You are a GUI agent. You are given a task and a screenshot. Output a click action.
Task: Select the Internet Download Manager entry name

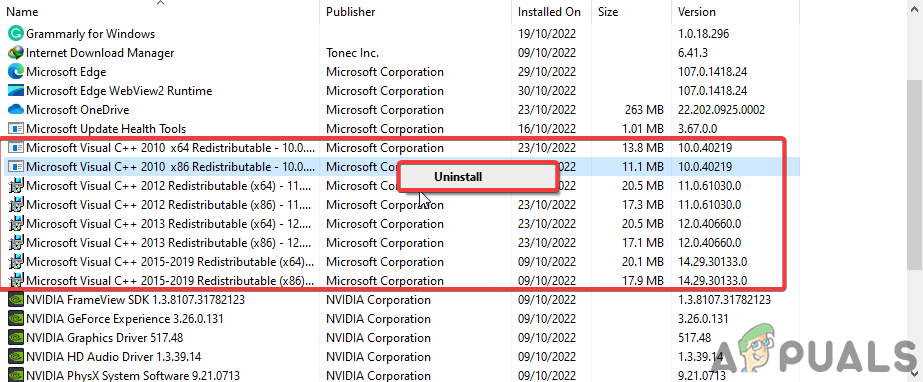(100, 52)
